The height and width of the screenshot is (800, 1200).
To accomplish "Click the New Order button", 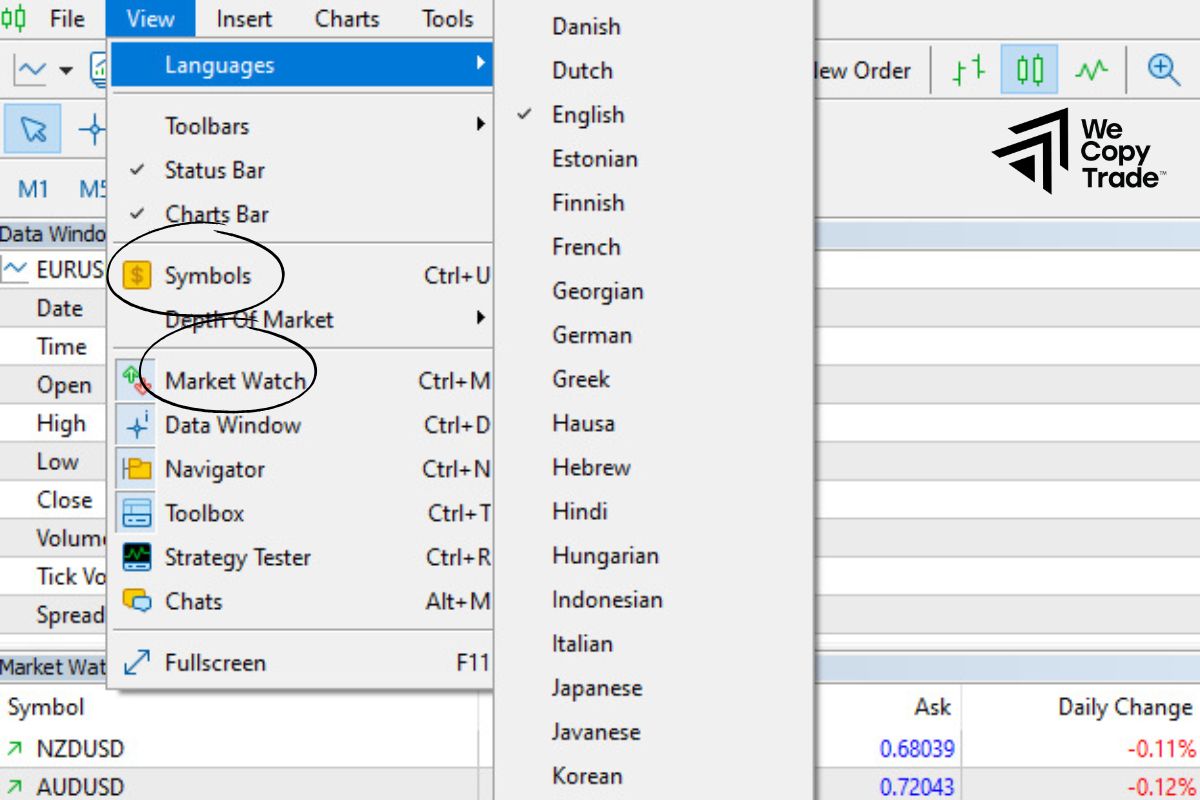I will (865, 70).
